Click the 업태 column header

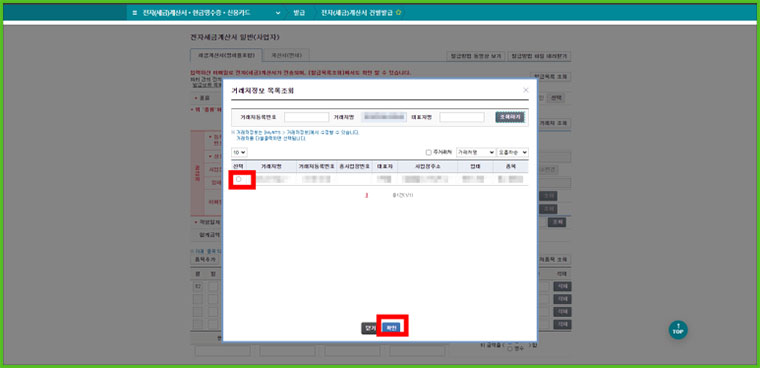click(x=475, y=166)
